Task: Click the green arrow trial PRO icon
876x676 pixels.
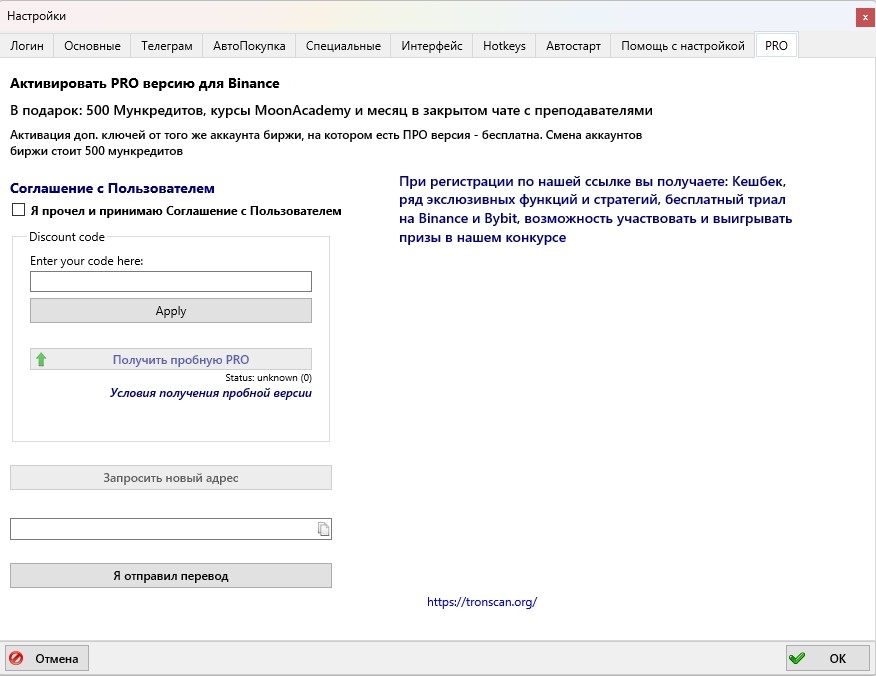Action: 41,360
